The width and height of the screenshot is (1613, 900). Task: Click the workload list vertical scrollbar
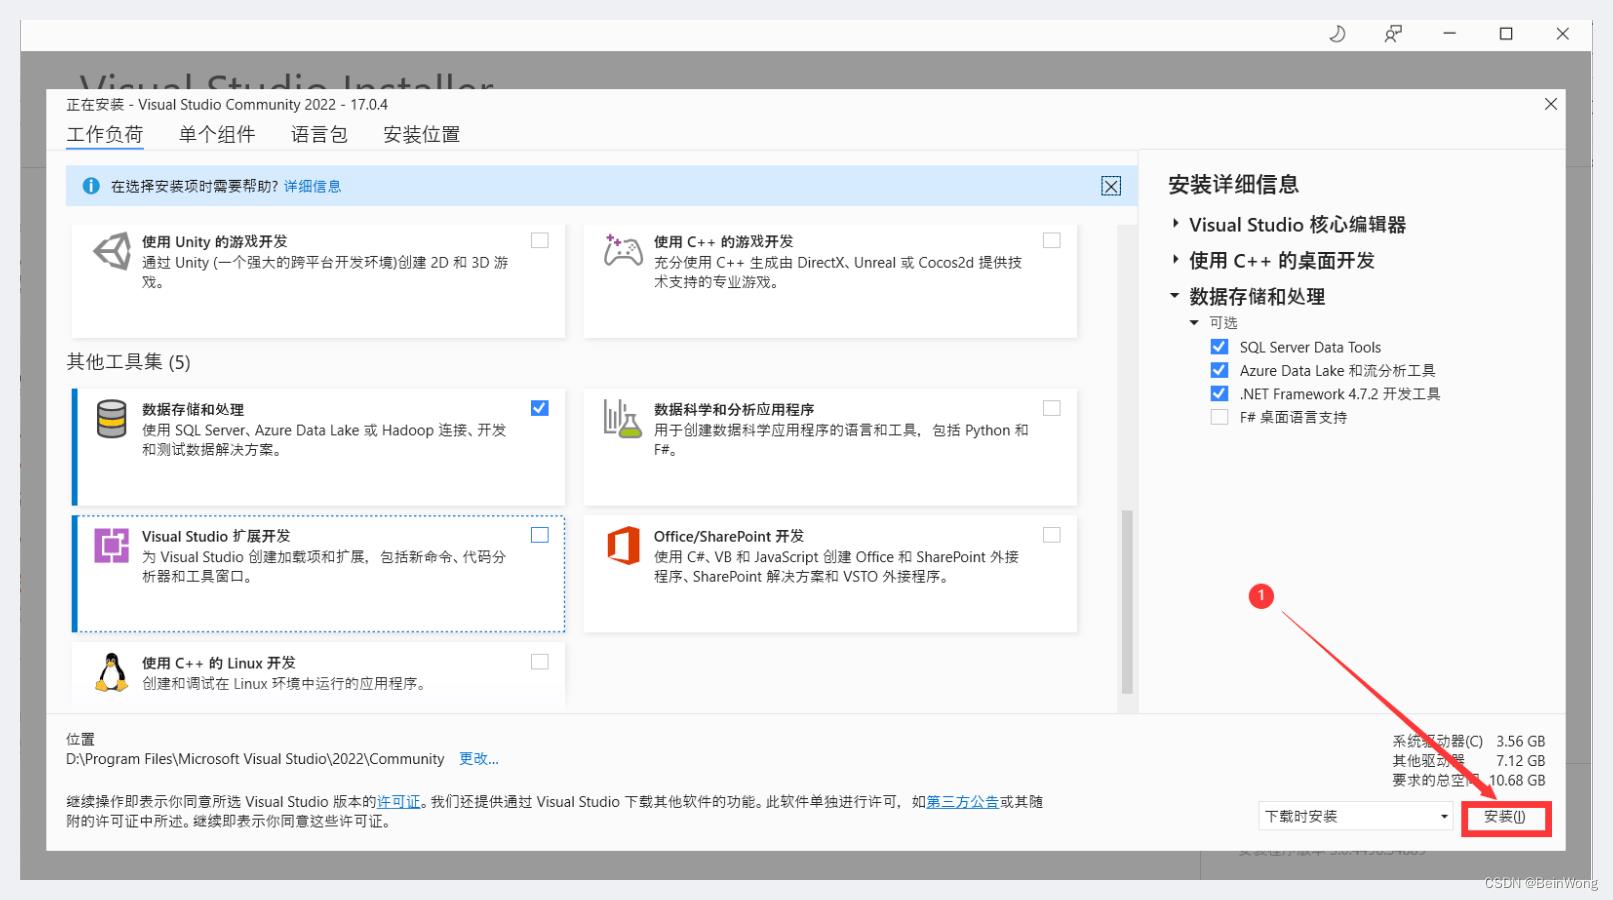[x=1127, y=600]
